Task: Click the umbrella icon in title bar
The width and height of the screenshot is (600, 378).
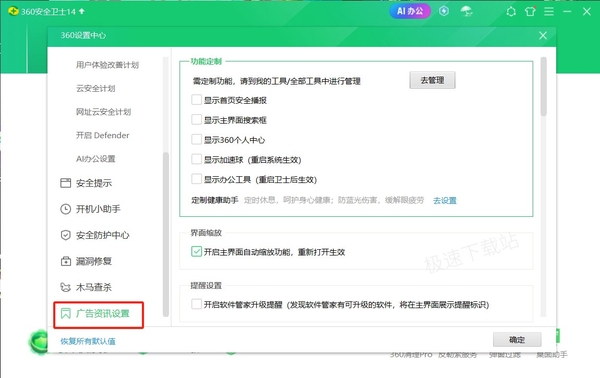Action: (466, 11)
